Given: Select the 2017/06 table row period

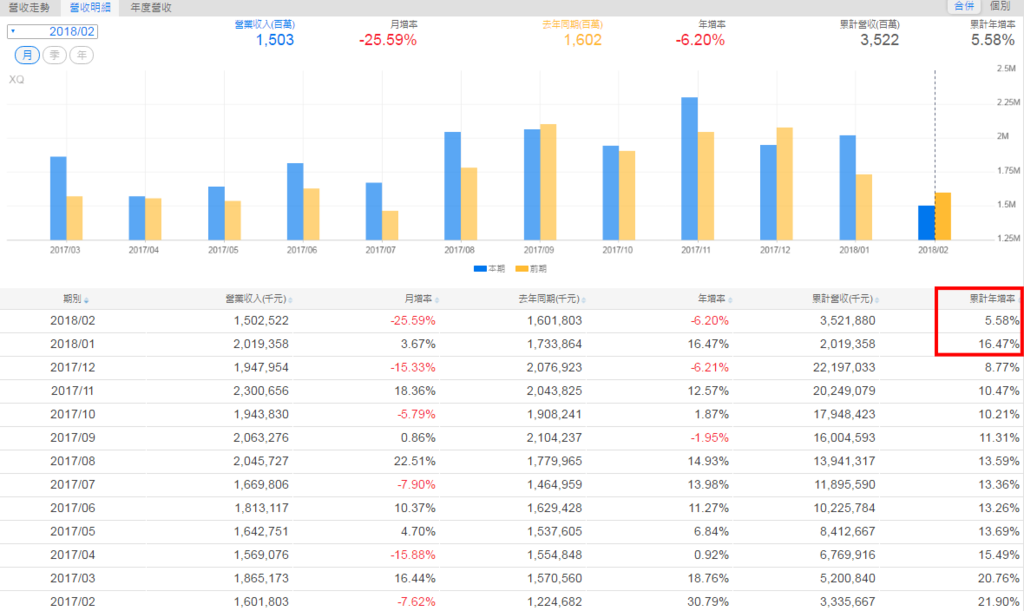Looking at the screenshot, I should tap(72, 509).
